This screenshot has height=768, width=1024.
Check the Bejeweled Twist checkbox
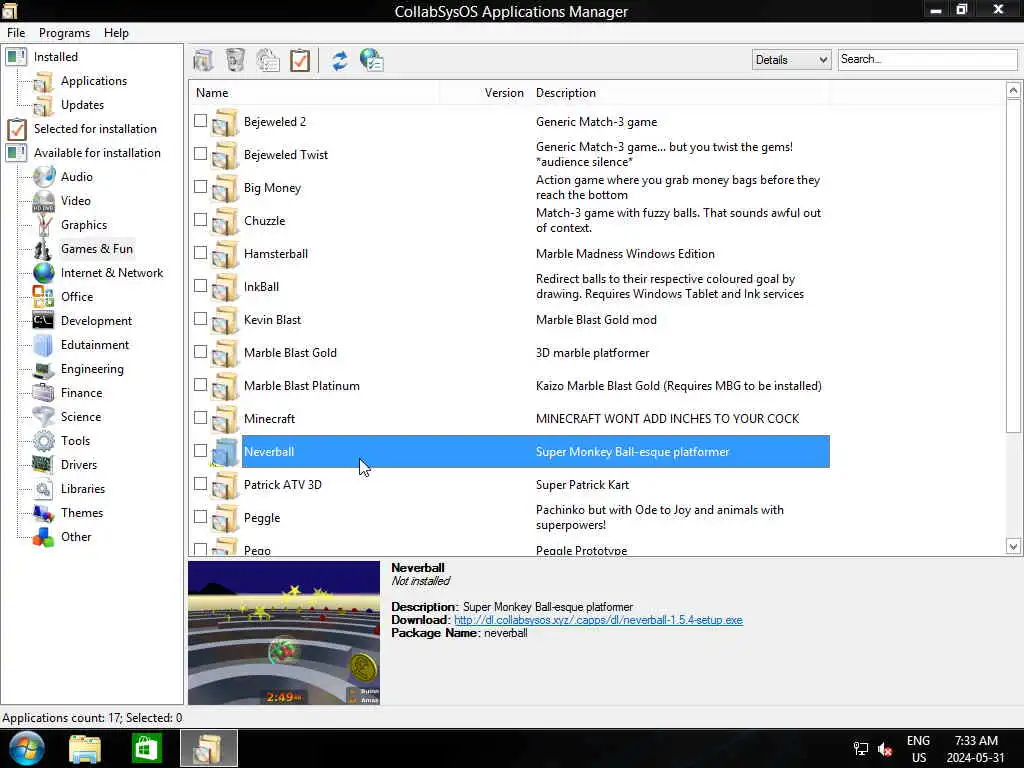[x=200, y=154]
